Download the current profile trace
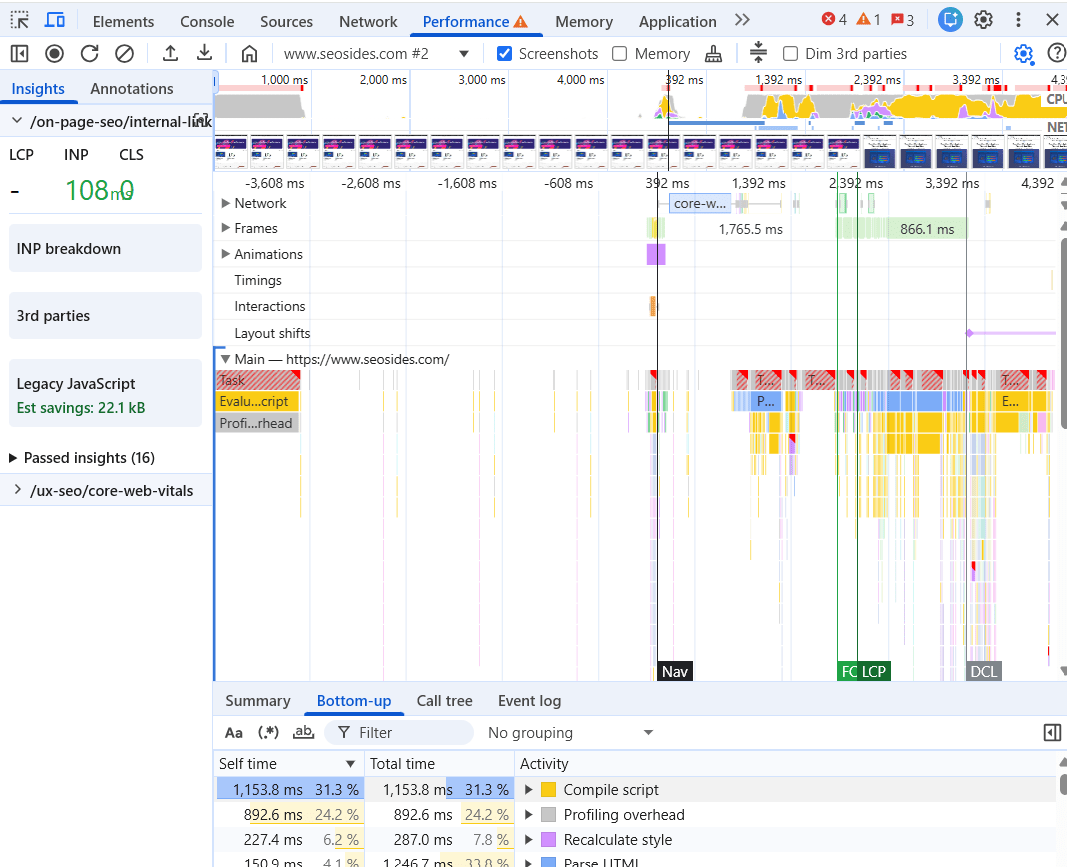 [x=204, y=53]
